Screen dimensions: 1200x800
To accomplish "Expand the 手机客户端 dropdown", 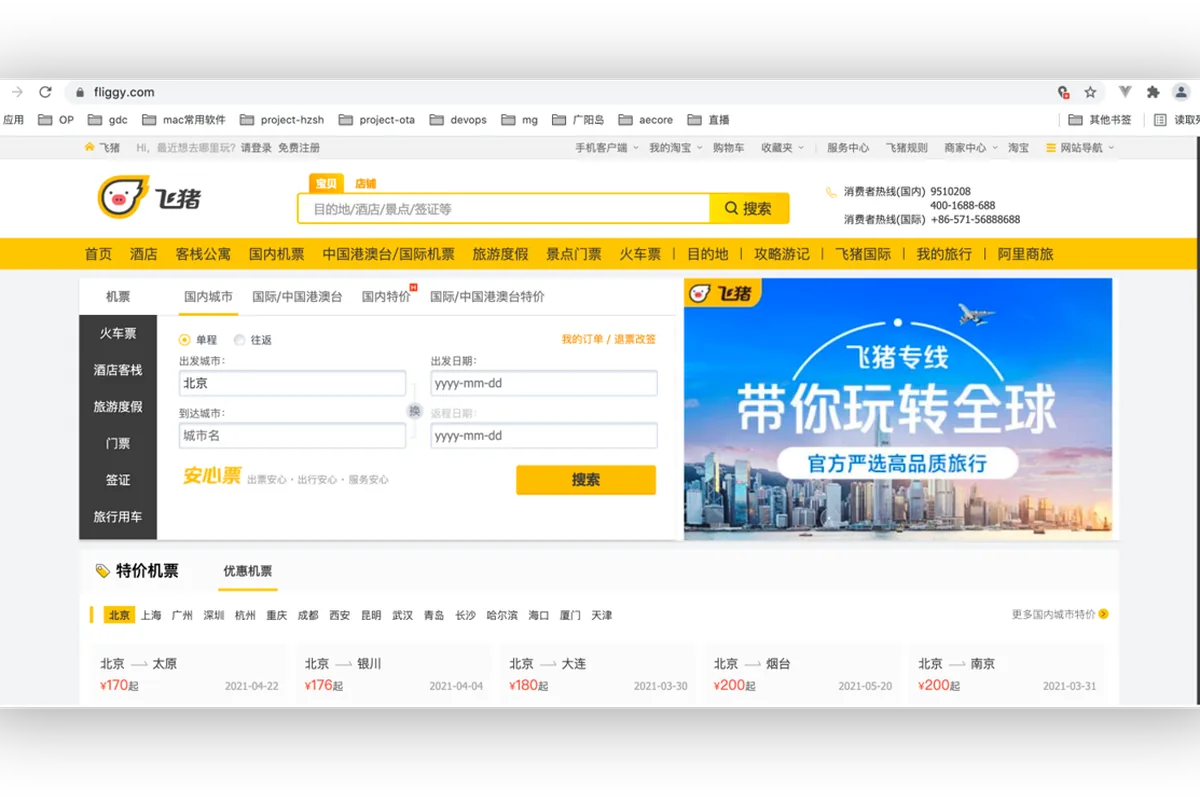I will tap(606, 147).
